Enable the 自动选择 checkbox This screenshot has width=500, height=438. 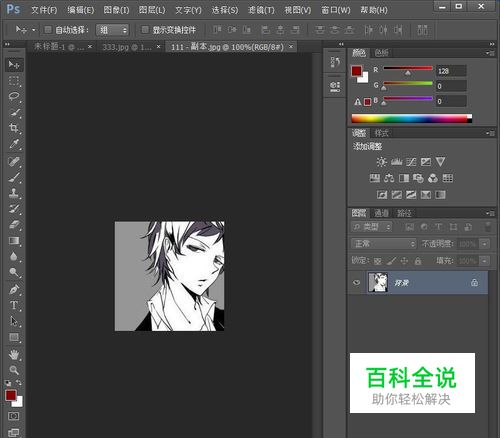click(x=48, y=30)
